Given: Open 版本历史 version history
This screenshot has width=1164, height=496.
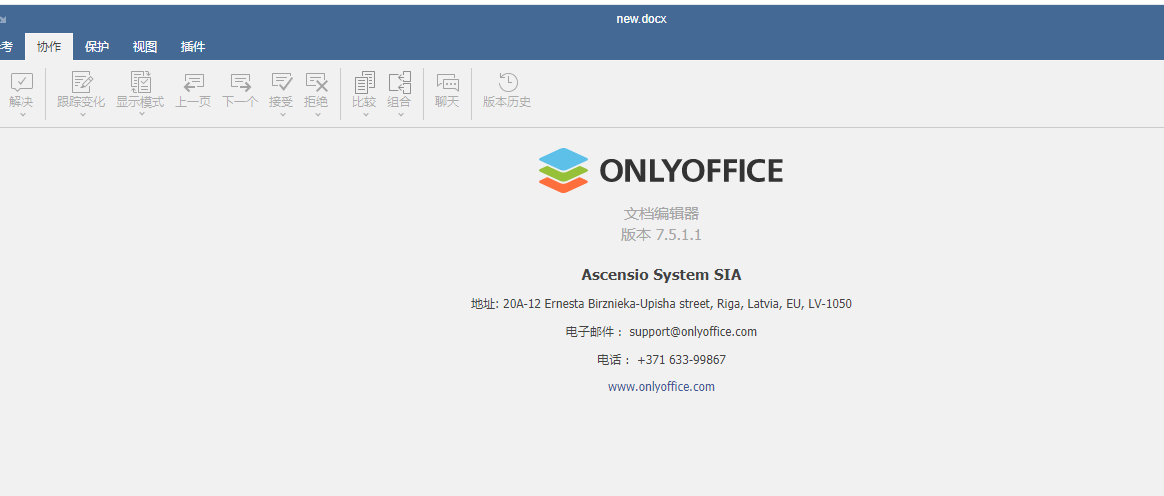Looking at the screenshot, I should tap(507, 89).
